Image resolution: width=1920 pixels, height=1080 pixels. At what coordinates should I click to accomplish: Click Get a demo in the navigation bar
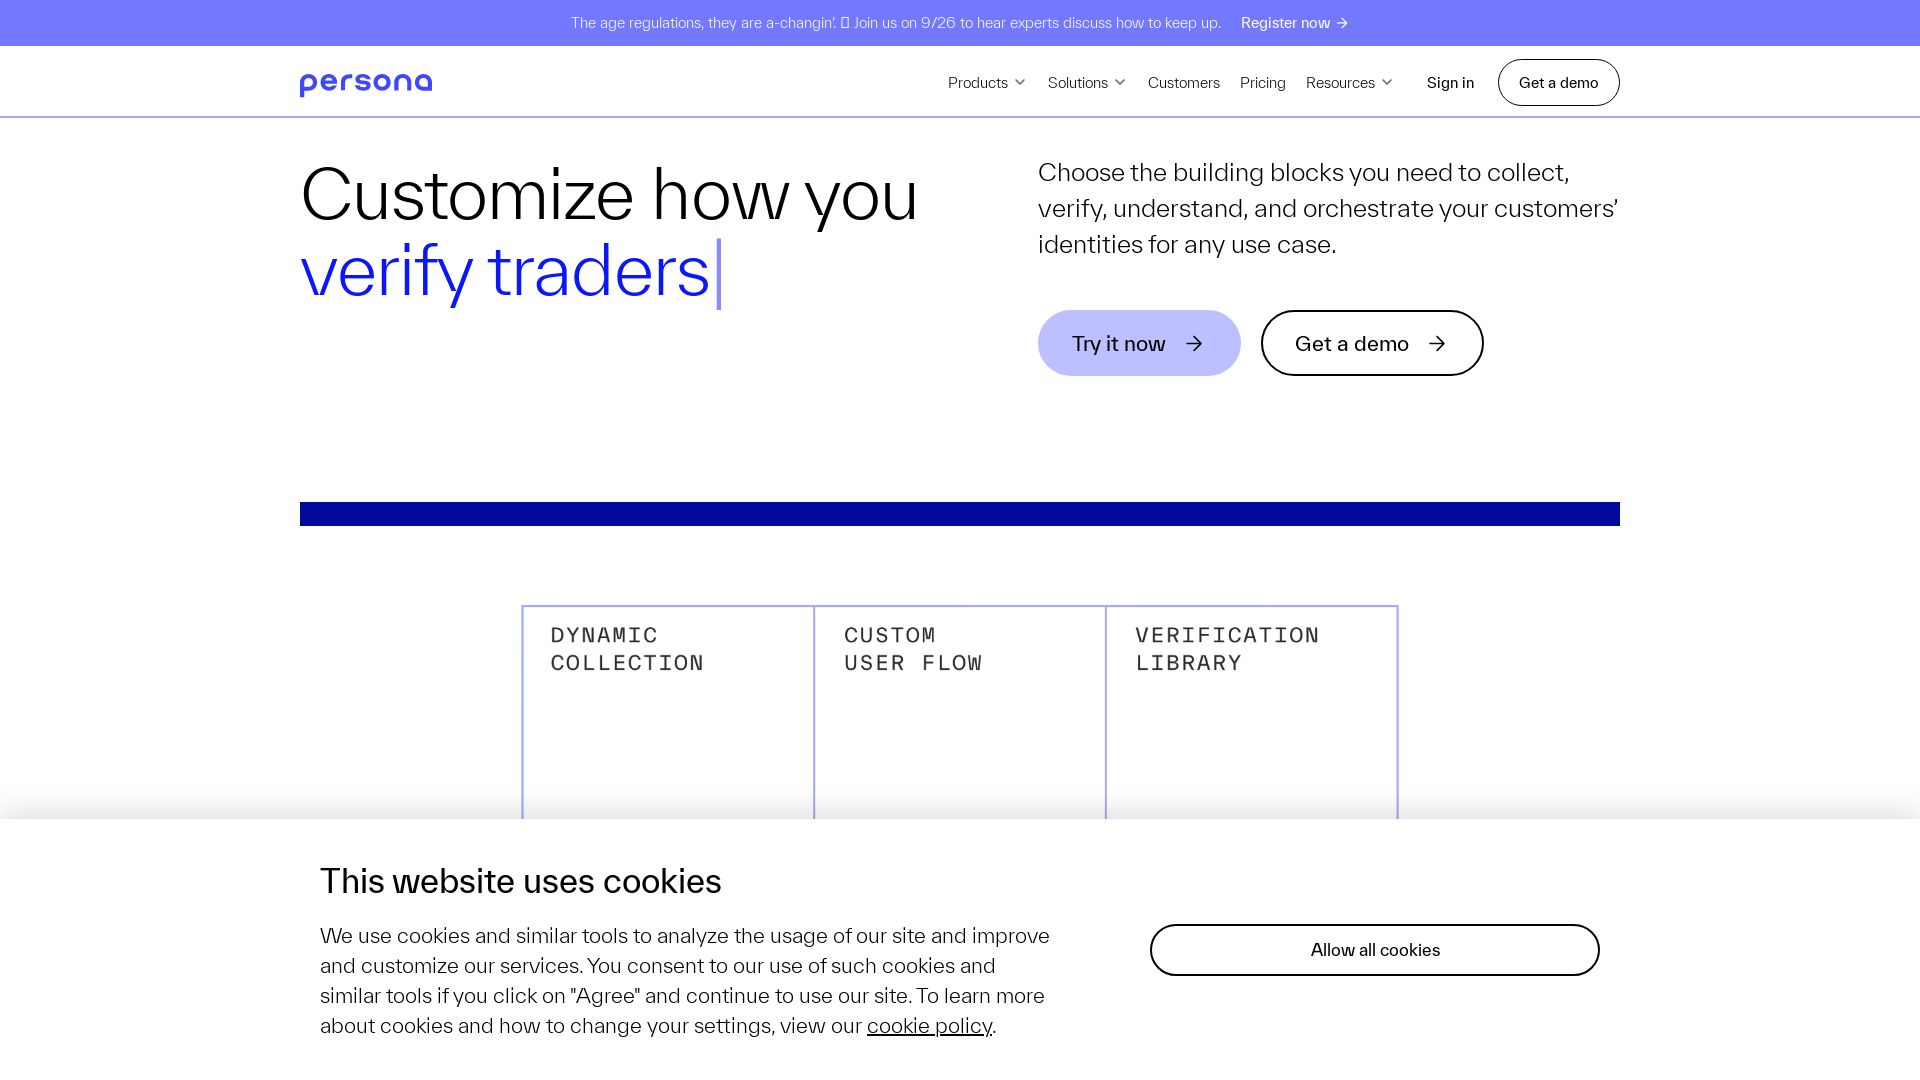tap(1558, 83)
